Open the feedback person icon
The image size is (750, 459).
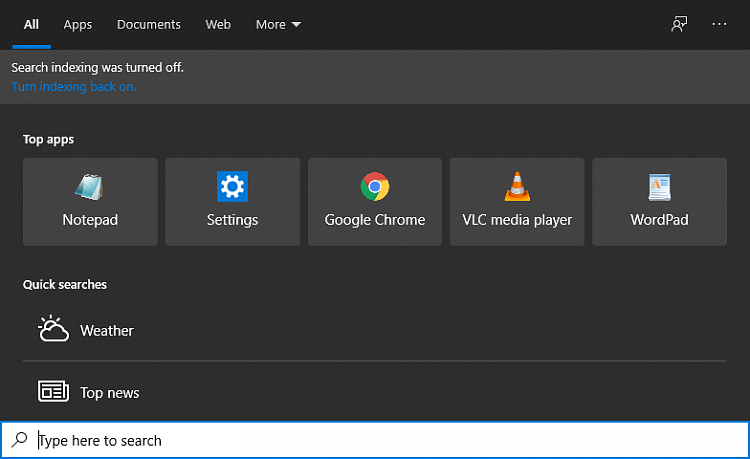[679, 24]
